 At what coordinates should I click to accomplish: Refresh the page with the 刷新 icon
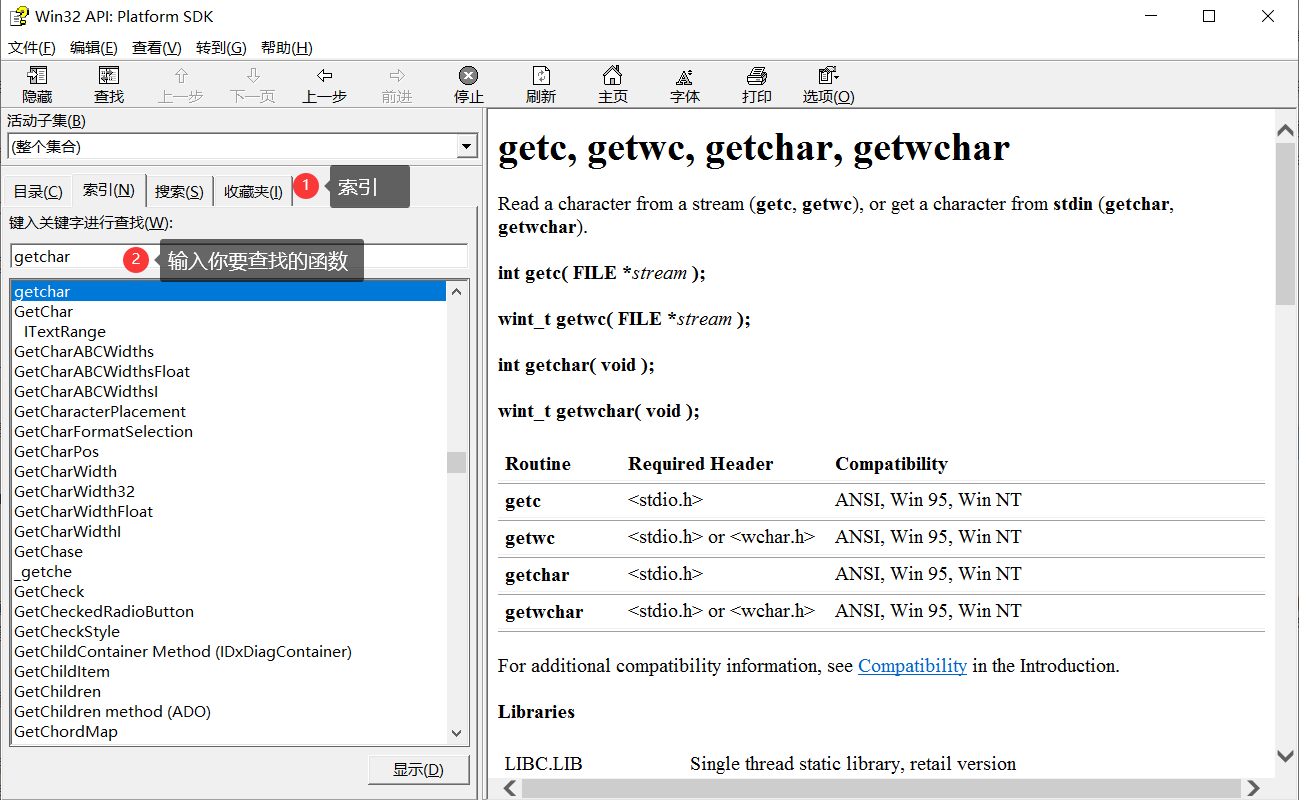tap(541, 76)
